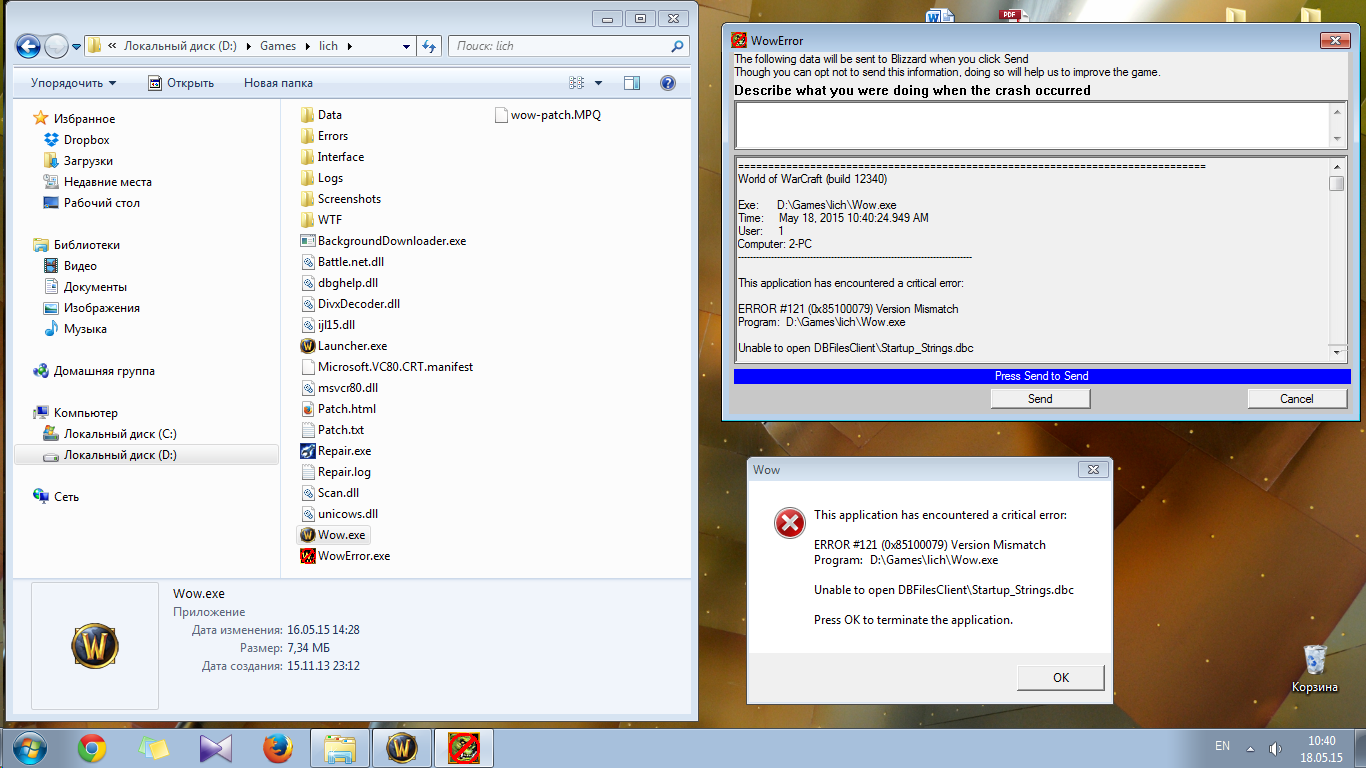The height and width of the screenshot is (768, 1366).
Task: Click EN language indicator in taskbar
Action: 1222,746
